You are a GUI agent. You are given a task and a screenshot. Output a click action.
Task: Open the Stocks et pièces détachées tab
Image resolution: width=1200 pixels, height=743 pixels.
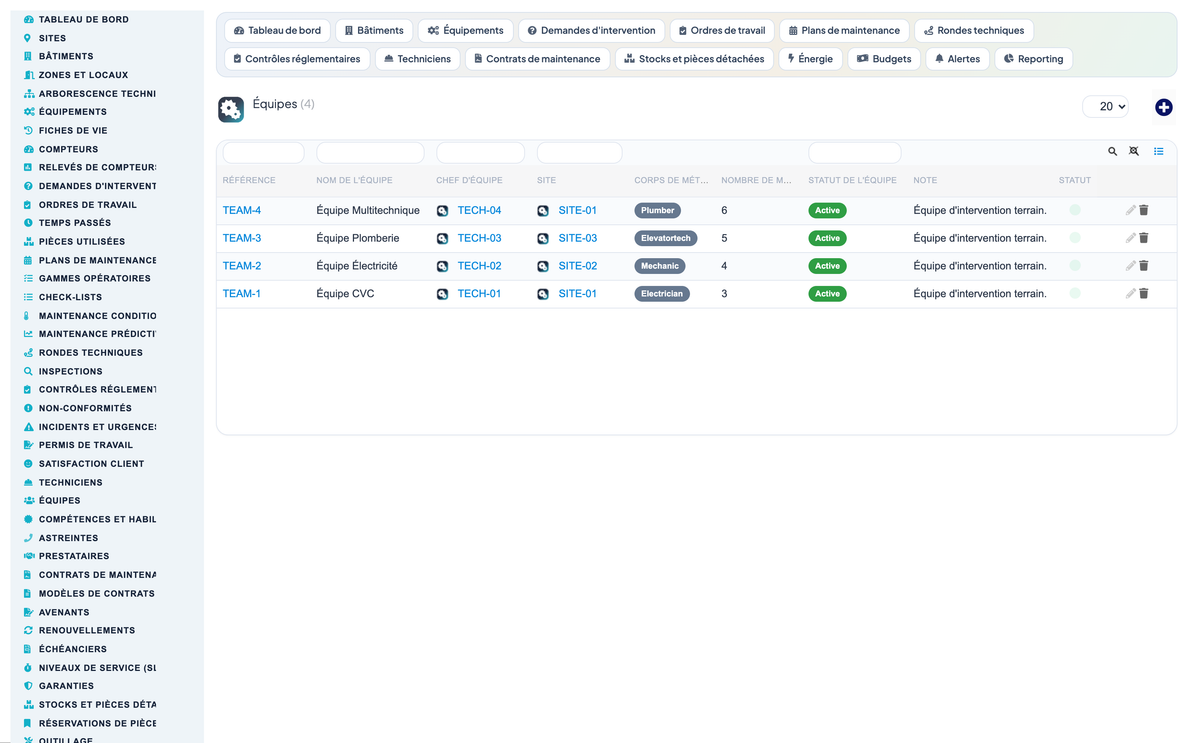(694, 59)
